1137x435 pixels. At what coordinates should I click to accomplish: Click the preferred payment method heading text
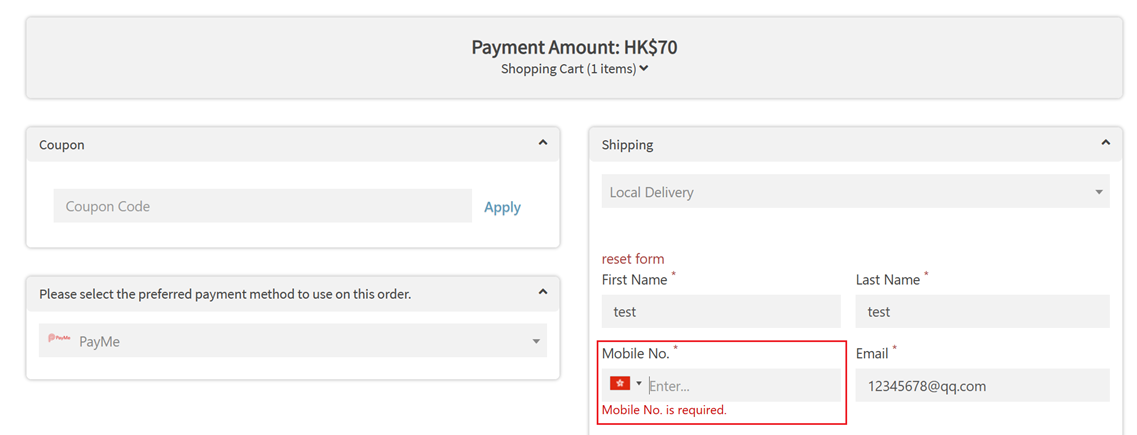click(x=225, y=294)
